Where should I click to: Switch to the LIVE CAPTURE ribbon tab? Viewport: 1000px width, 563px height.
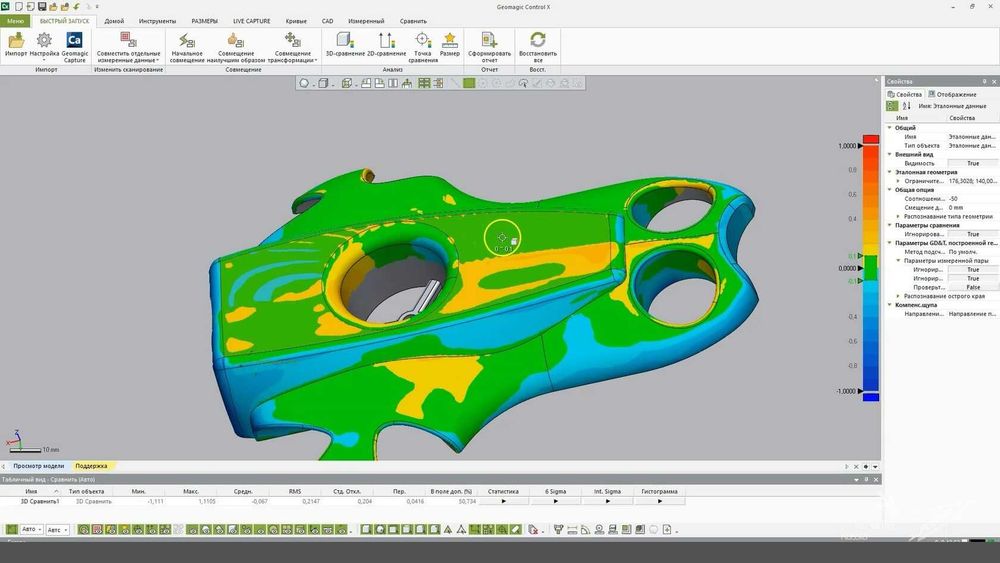point(251,21)
